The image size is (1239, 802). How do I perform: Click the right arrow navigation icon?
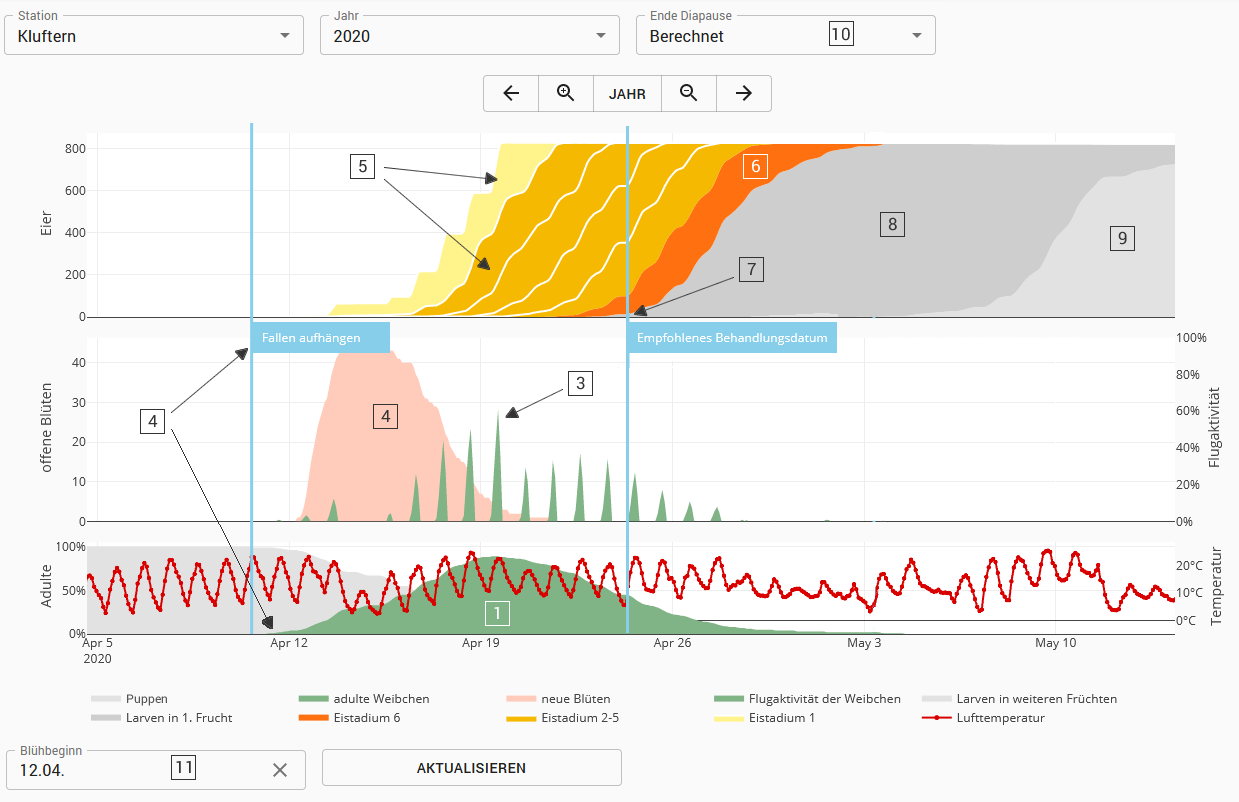click(x=744, y=93)
